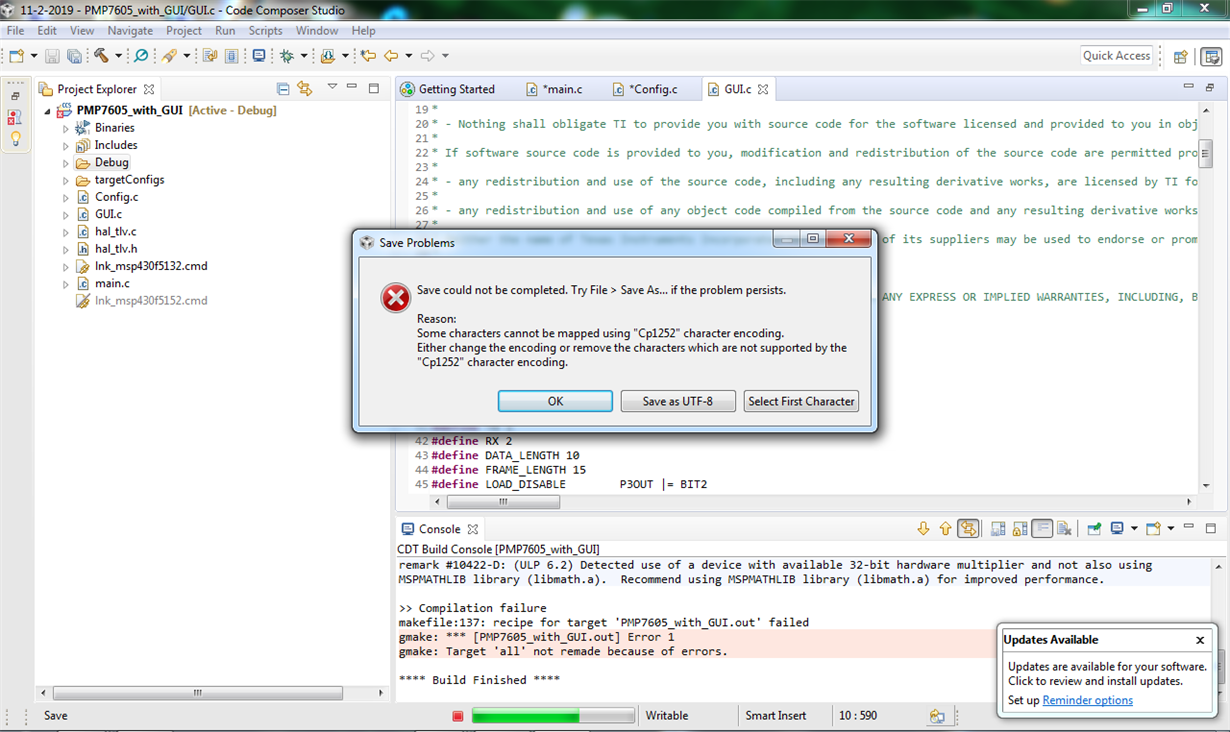Click the CCS Edit perspective icon
The image size is (1230, 732).
point(1212,57)
